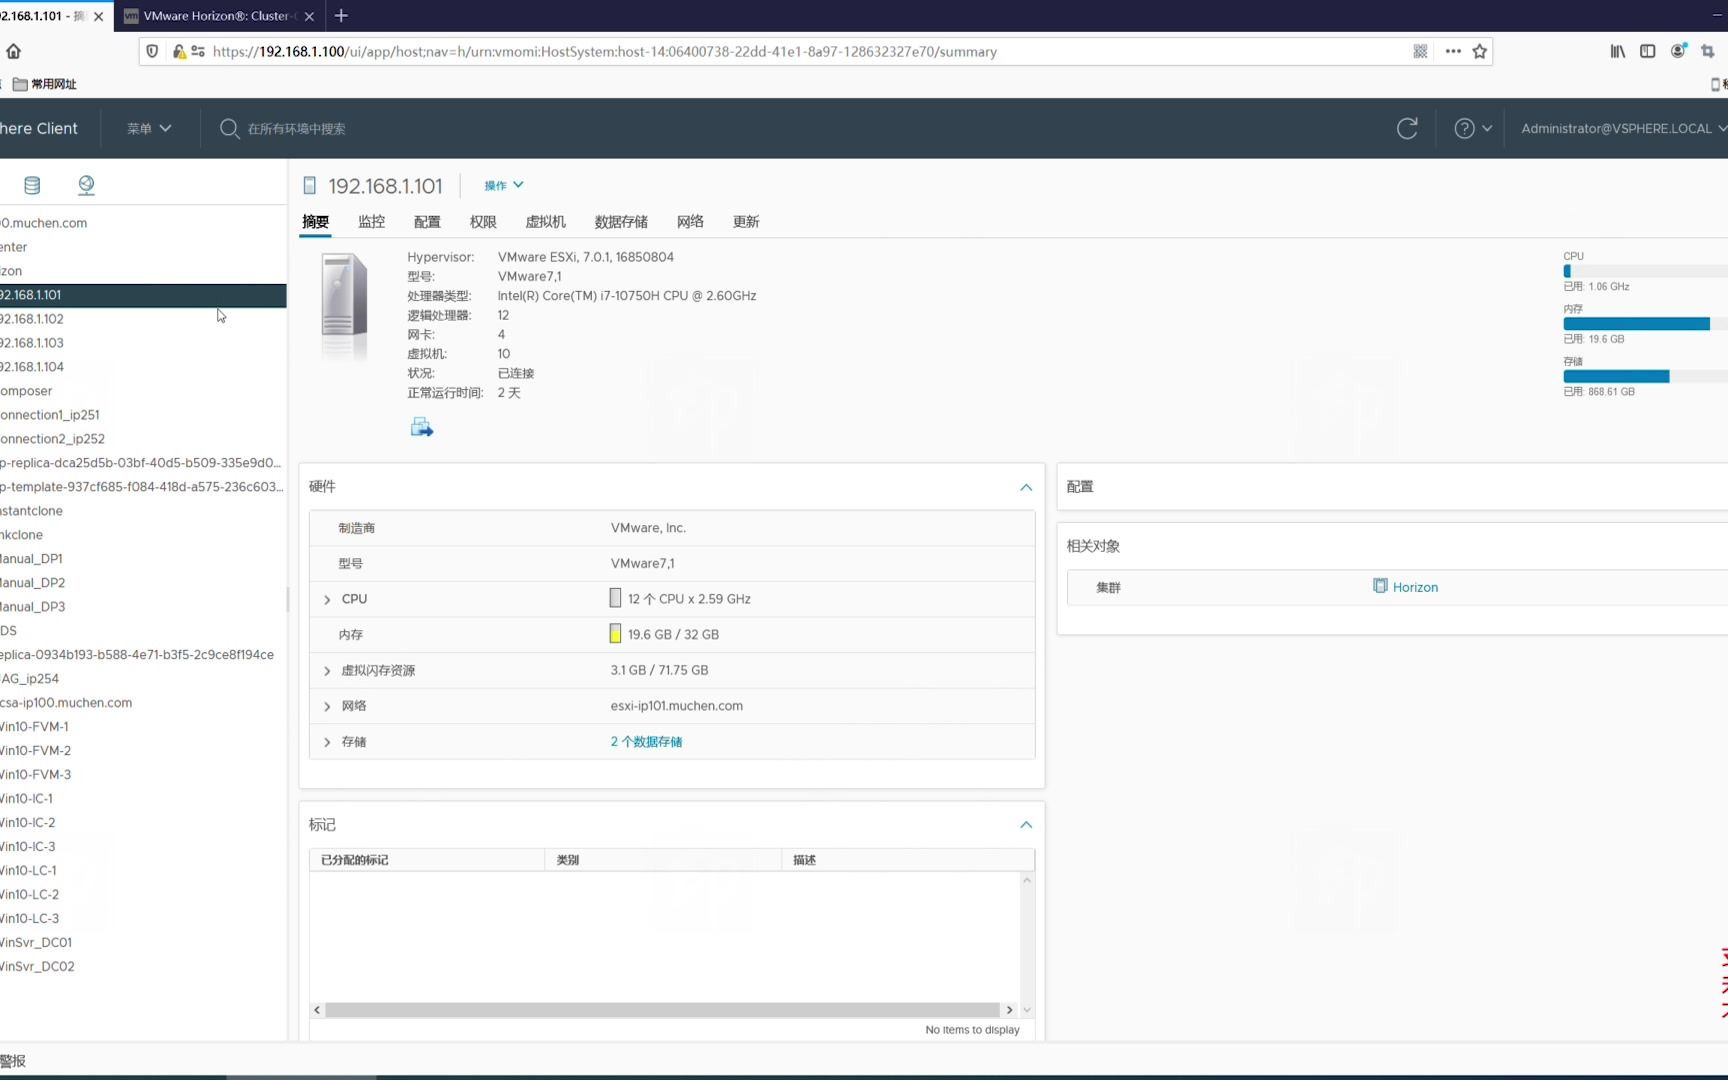
Task: Open the tracking protection shield icon
Action: click(x=152, y=51)
